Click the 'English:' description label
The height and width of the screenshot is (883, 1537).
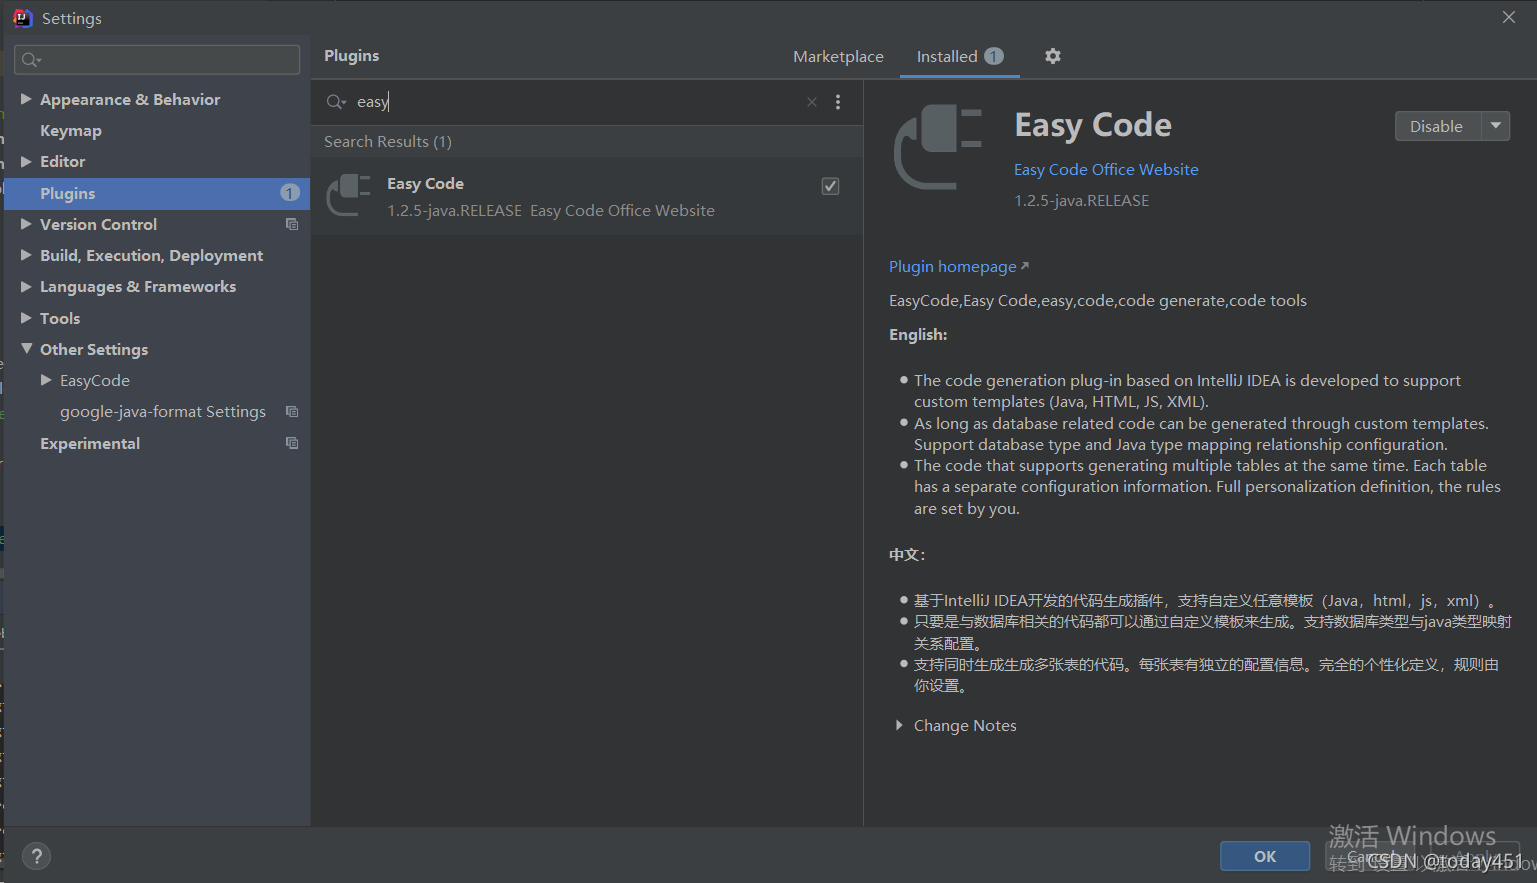[x=918, y=335]
